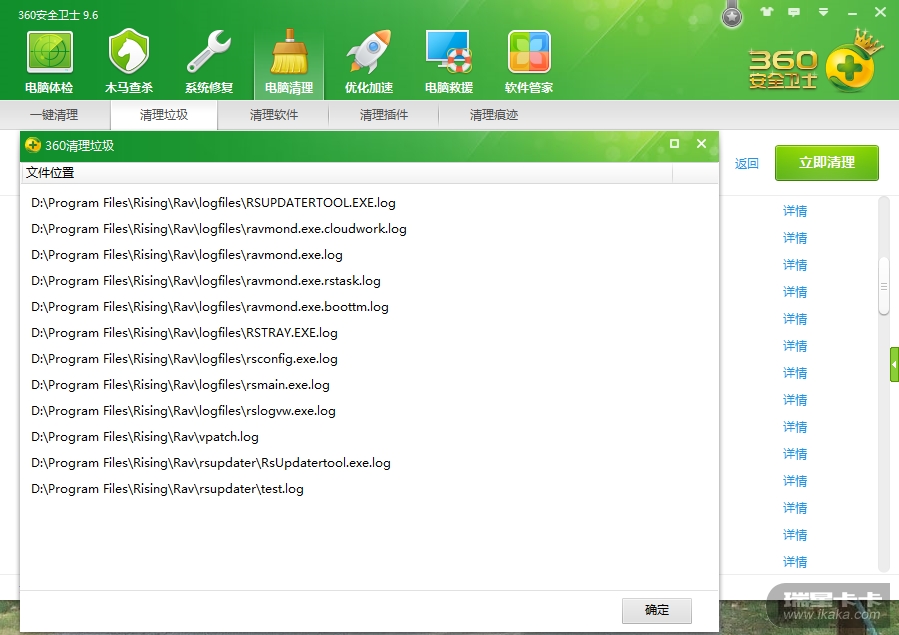Viewport: 899px width, 635px height.
Task: Select 电脑清理 broom icon
Action: [x=289, y=52]
